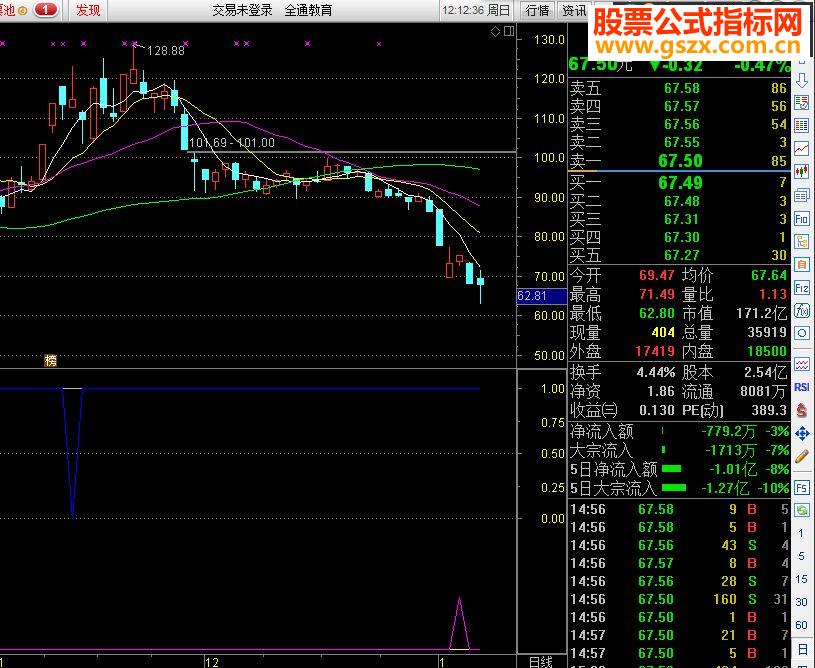Click the F5 chart switch icon
Screen dimensions: 815x668
[x=801, y=488]
